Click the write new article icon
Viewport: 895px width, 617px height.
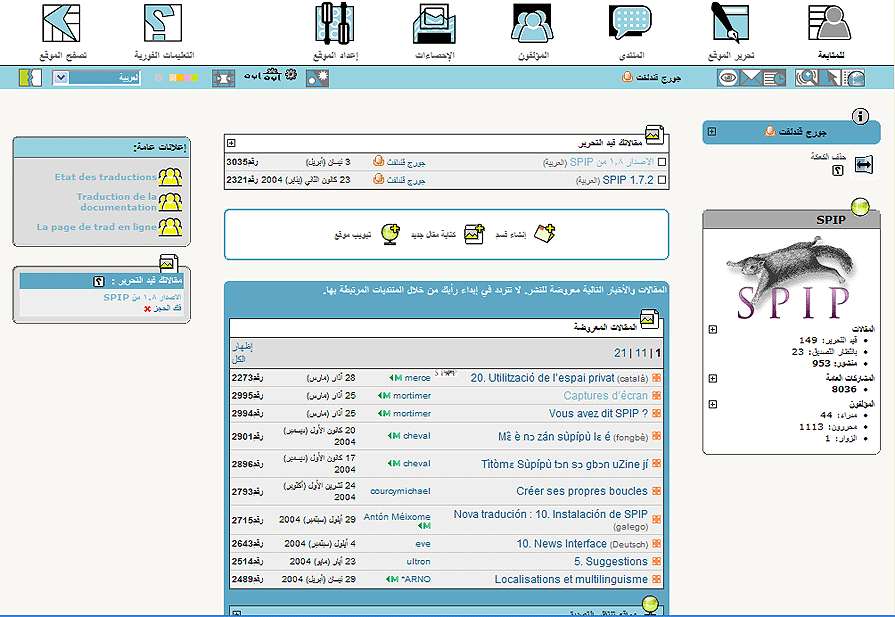[x=474, y=234]
